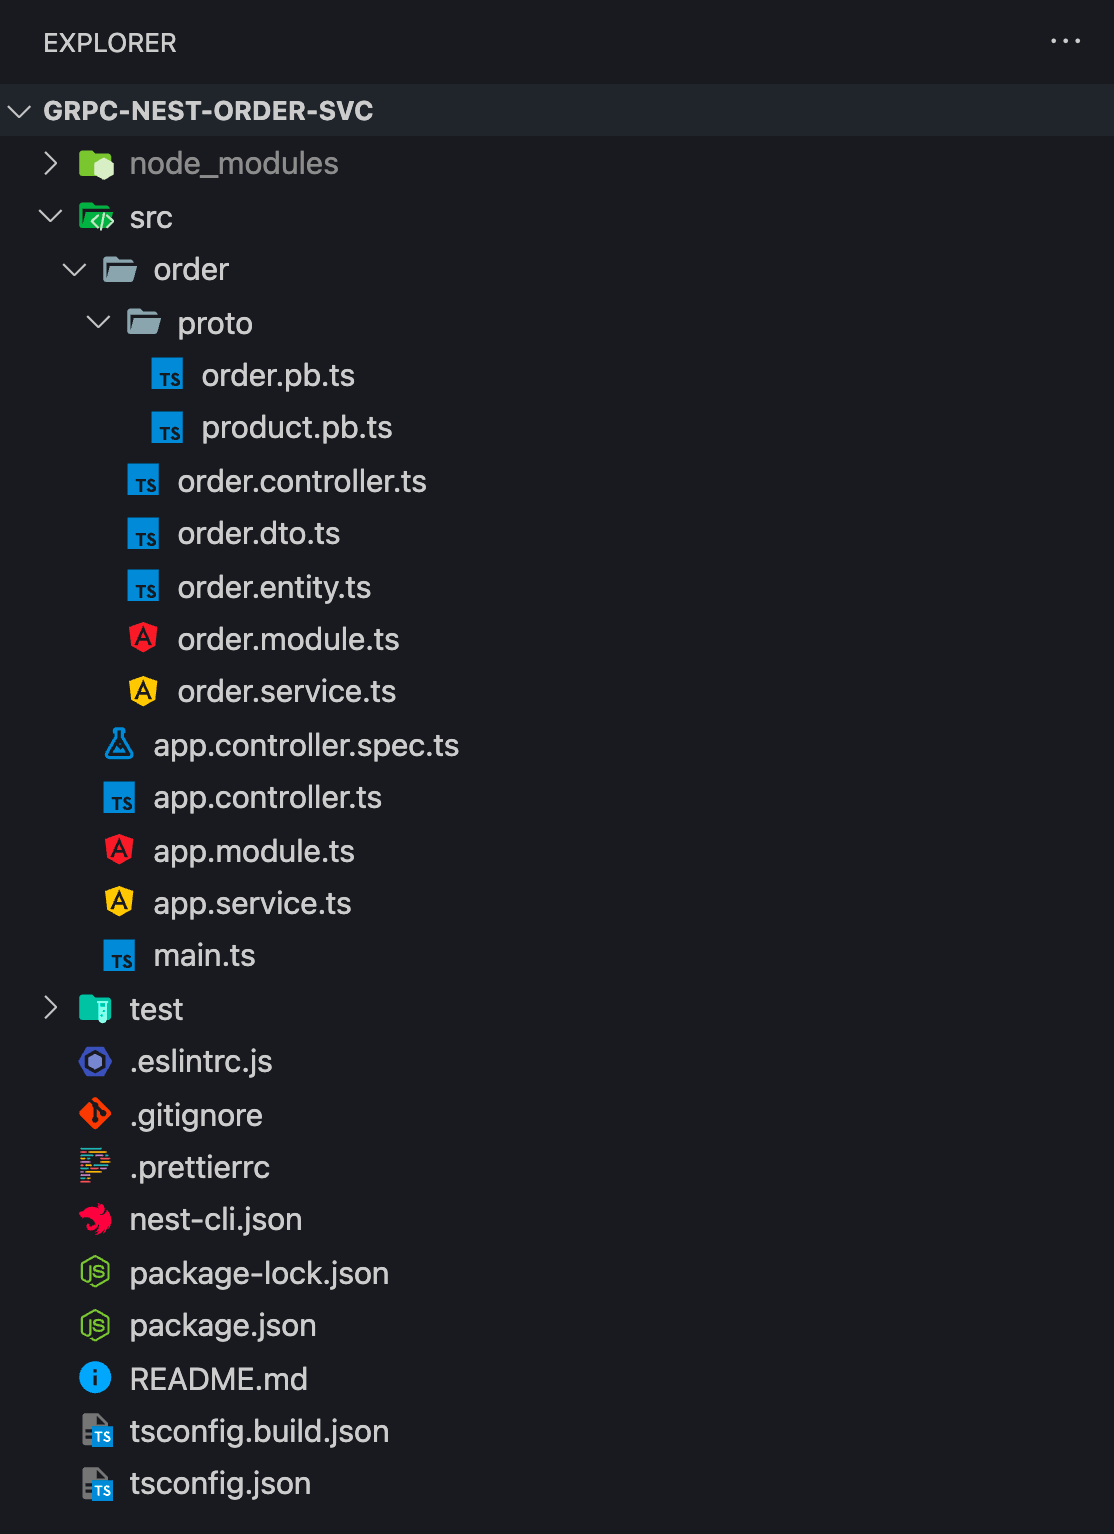The image size is (1114, 1534).
Task: Collapse the proto folder
Action: 98,322
